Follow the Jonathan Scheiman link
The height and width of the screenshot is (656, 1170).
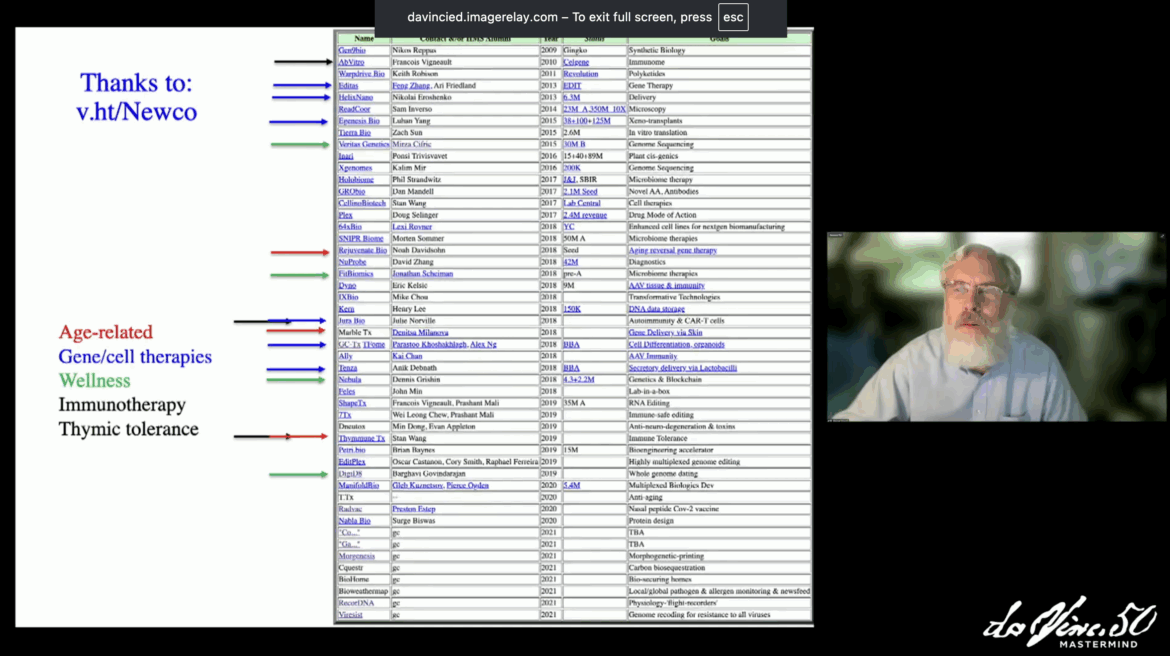422,274
